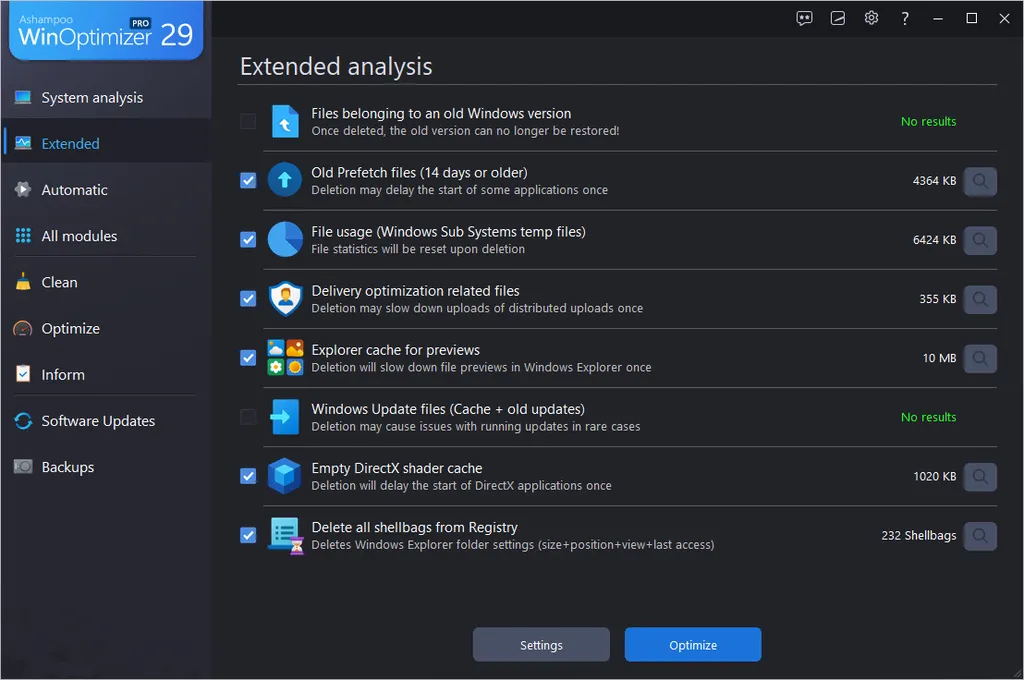Open Software Updates section
The height and width of the screenshot is (680, 1024).
click(106, 421)
